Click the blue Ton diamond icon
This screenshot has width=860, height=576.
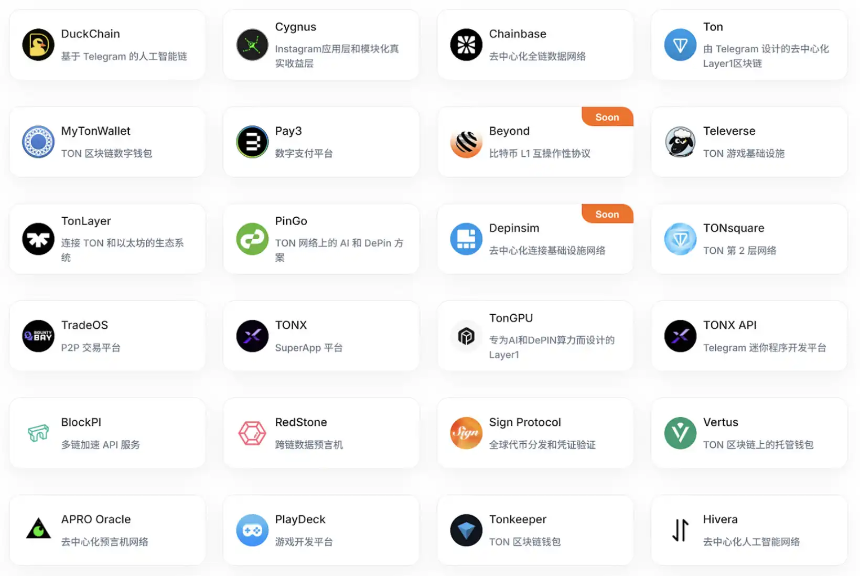pos(680,45)
